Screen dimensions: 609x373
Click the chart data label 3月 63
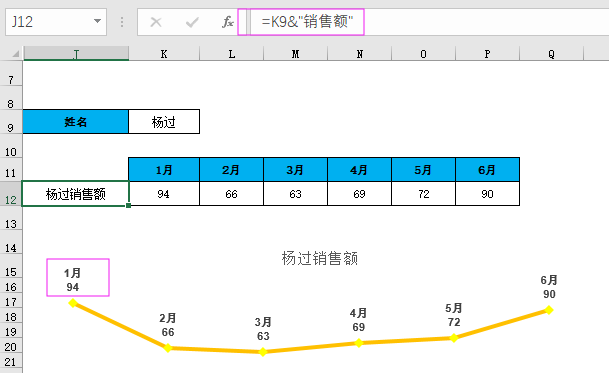[263, 329]
